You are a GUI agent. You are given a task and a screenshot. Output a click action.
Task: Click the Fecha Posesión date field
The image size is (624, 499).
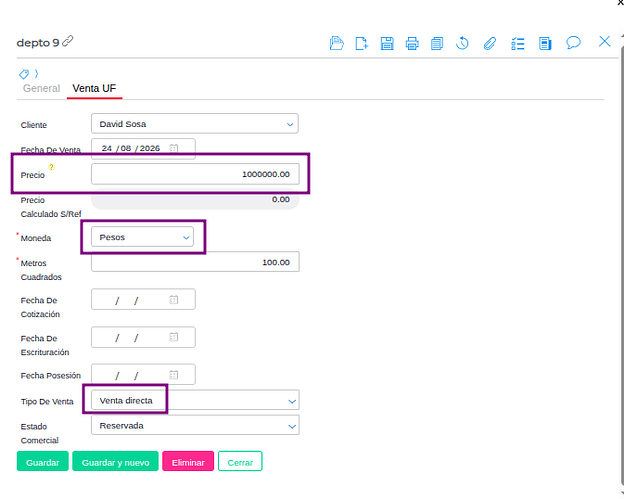(x=143, y=375)
